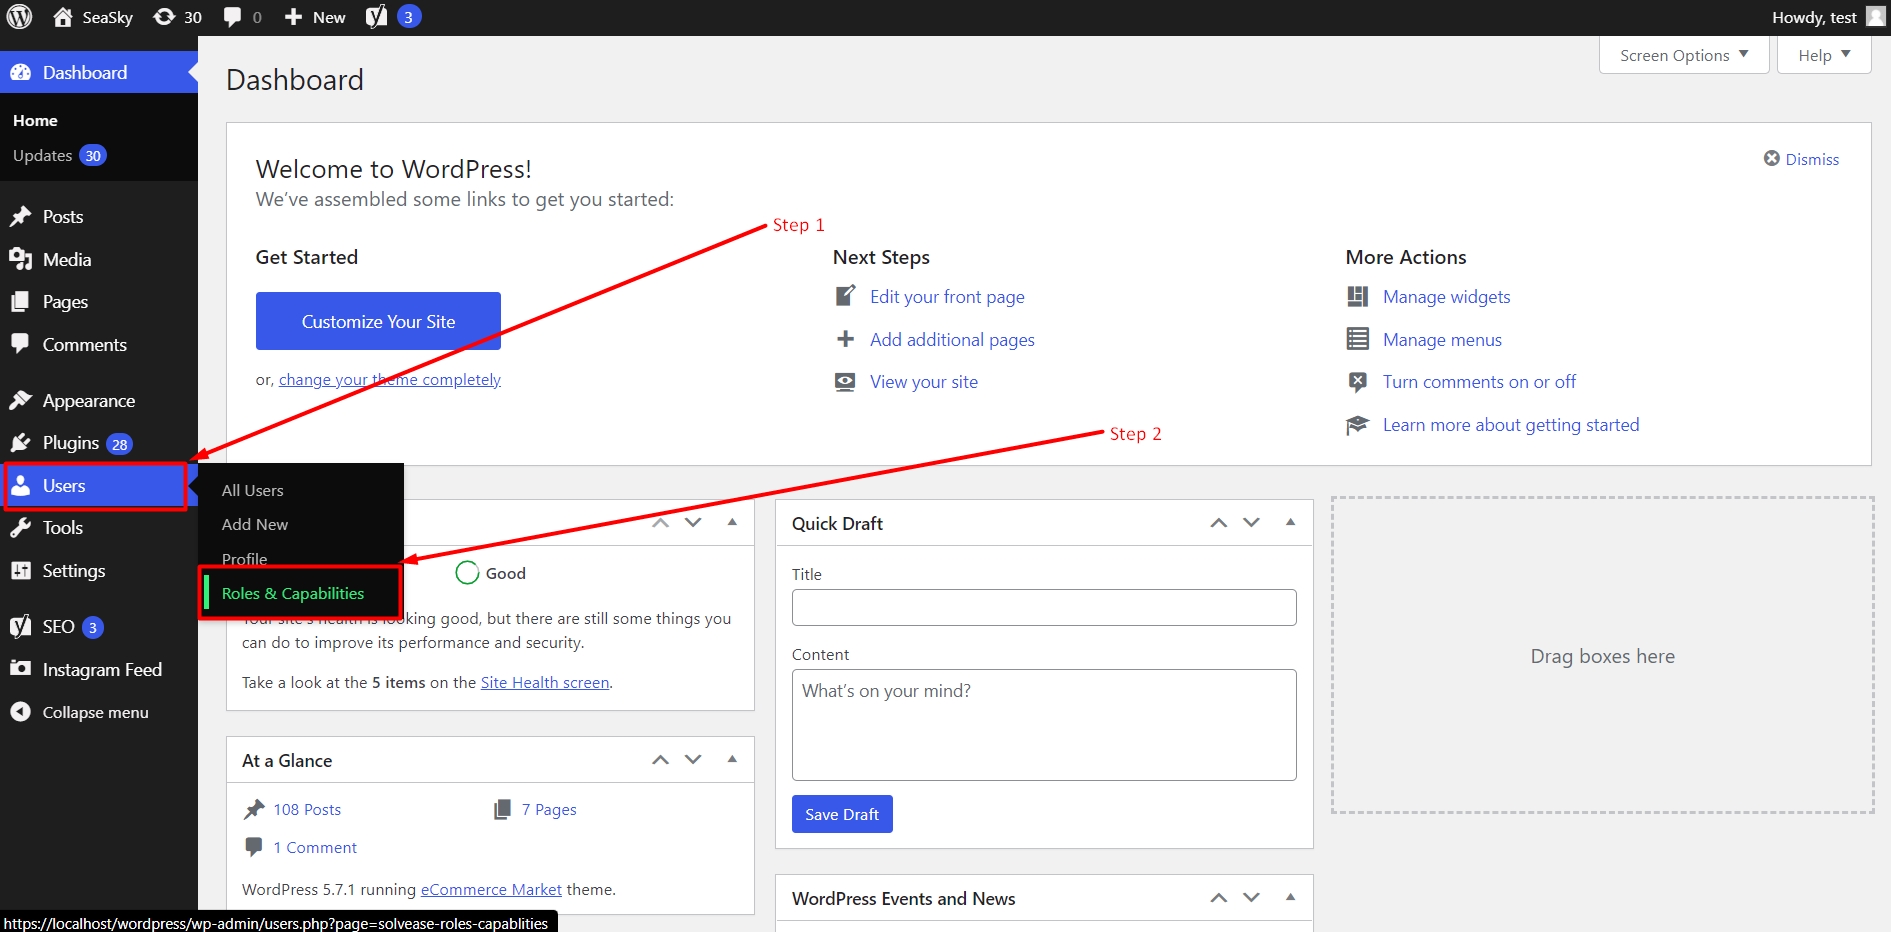
Task: Click the New plus icon in admin bar
Action: pos(293,17)
